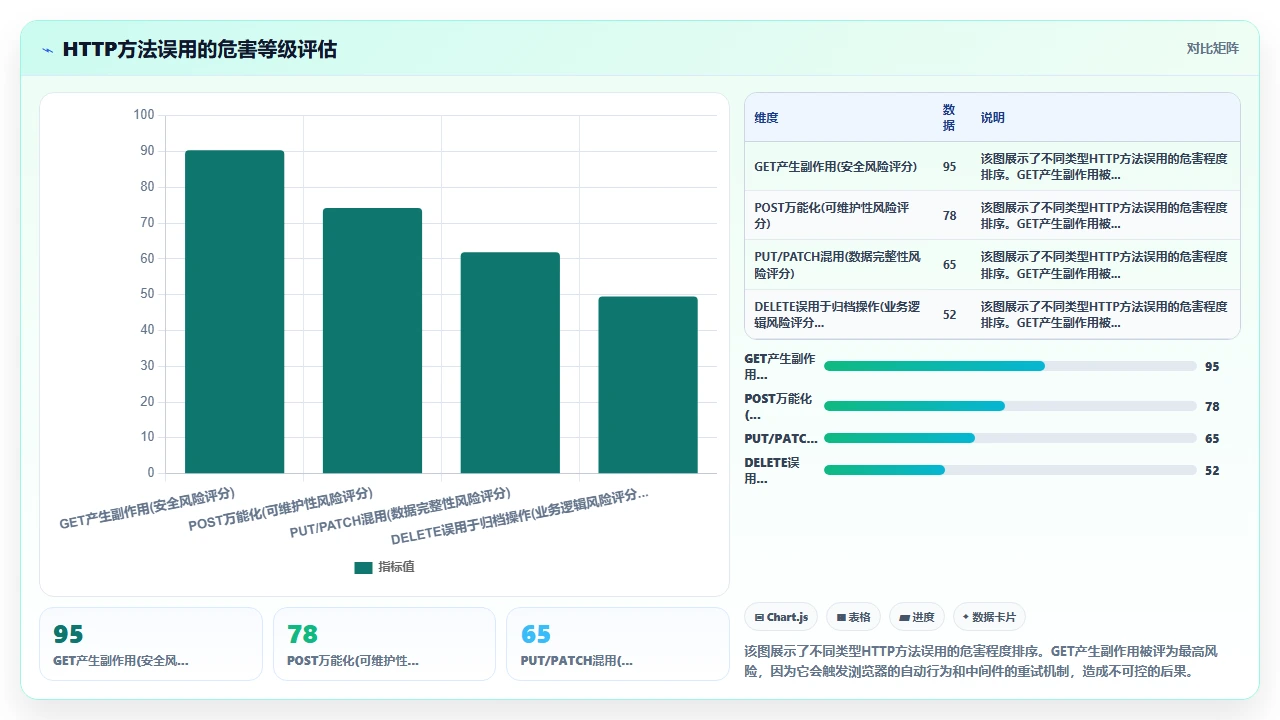Click the x-axis label PUT/PATCH混用(数据完整性风险评分)
The height and width of the screenshot is (720, 1280).
click(x=400, y=513)
